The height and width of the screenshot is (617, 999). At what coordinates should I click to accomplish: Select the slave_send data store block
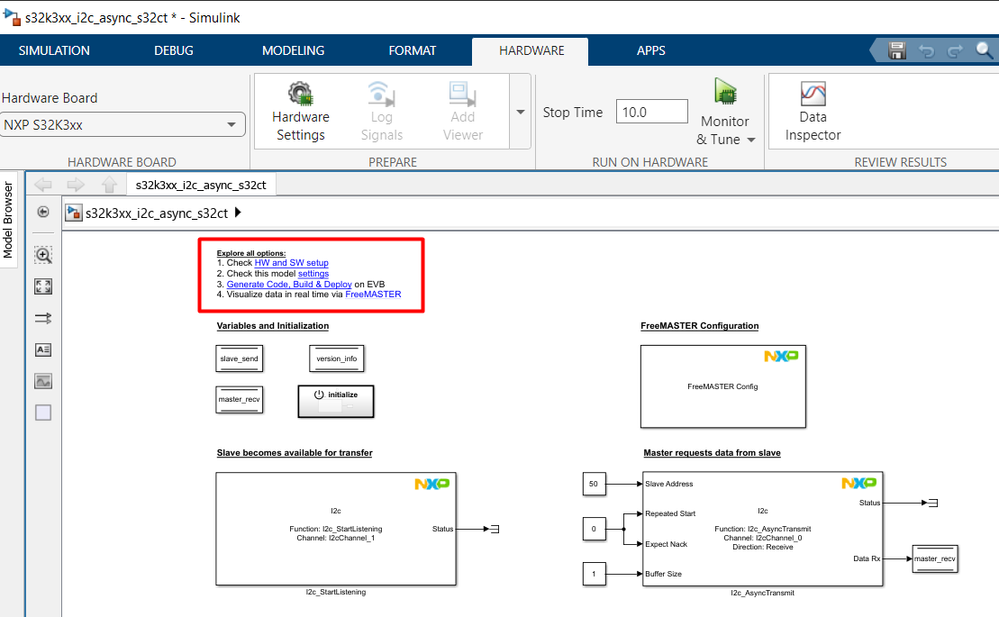coord(239,358)
